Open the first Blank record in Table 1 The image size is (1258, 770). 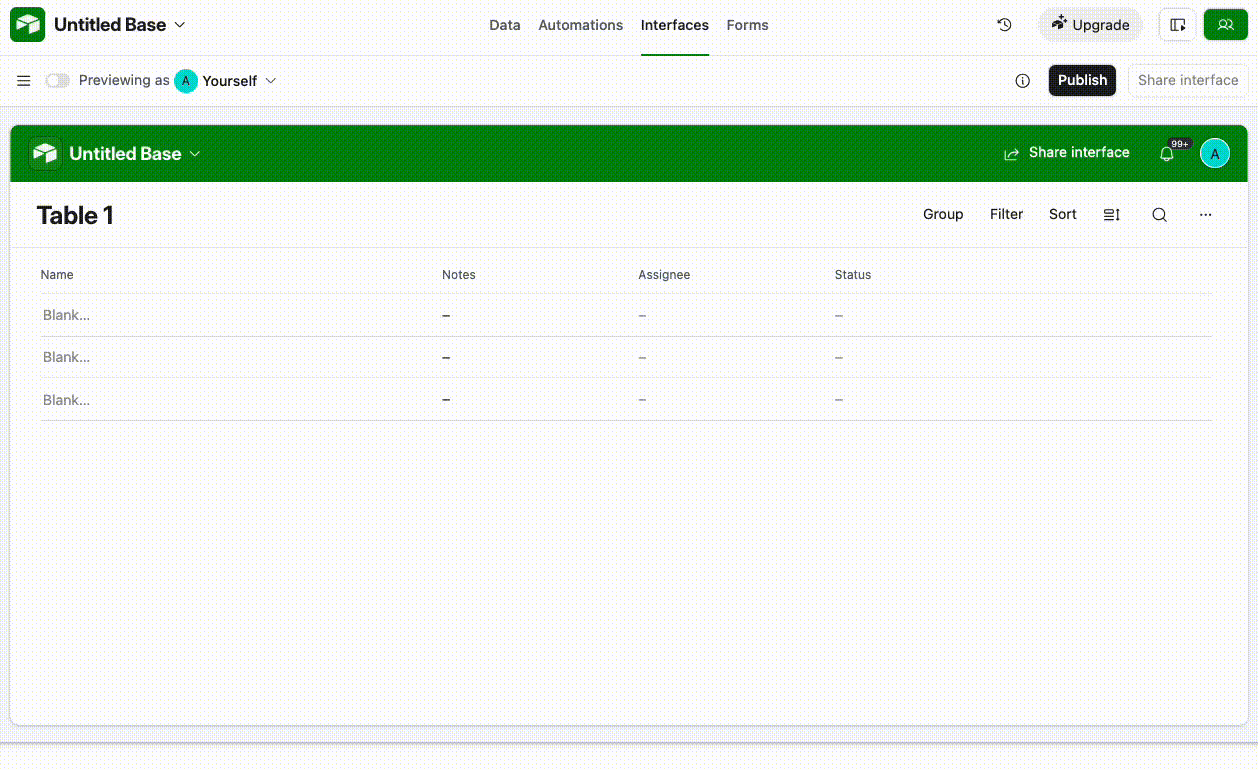coord(66,315)
